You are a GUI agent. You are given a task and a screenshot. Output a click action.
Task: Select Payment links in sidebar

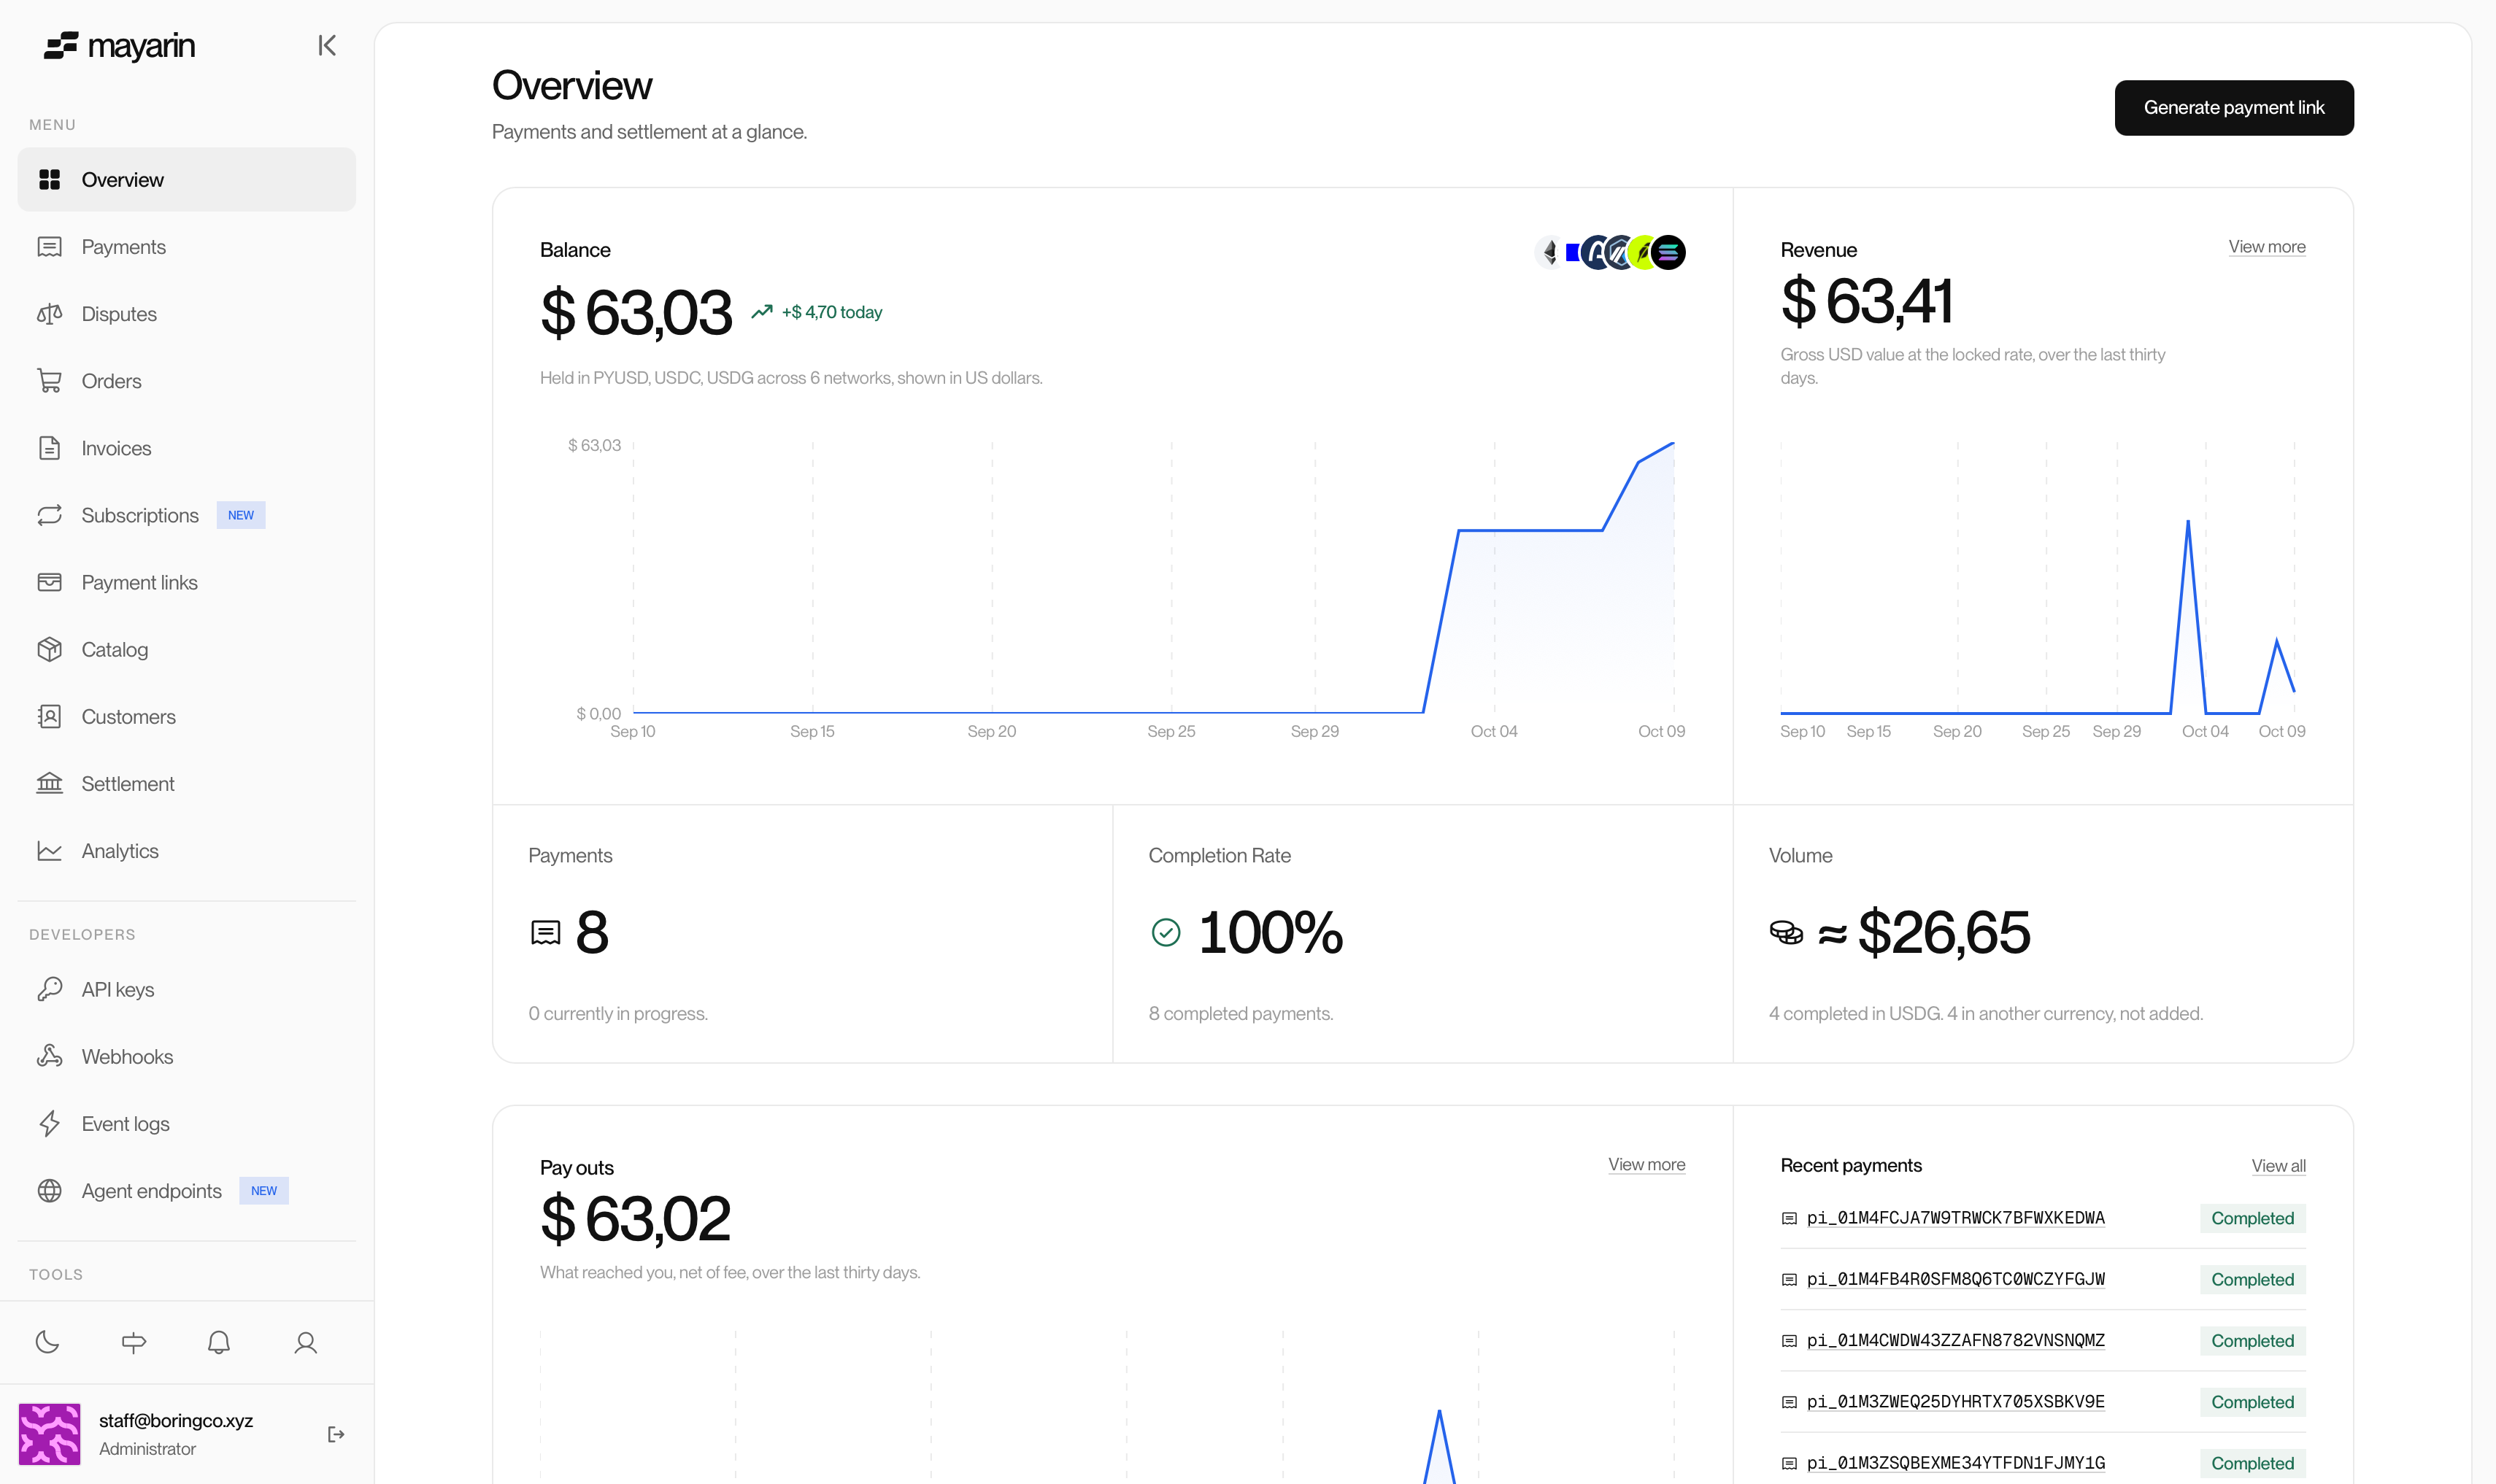tap(187, 582)
